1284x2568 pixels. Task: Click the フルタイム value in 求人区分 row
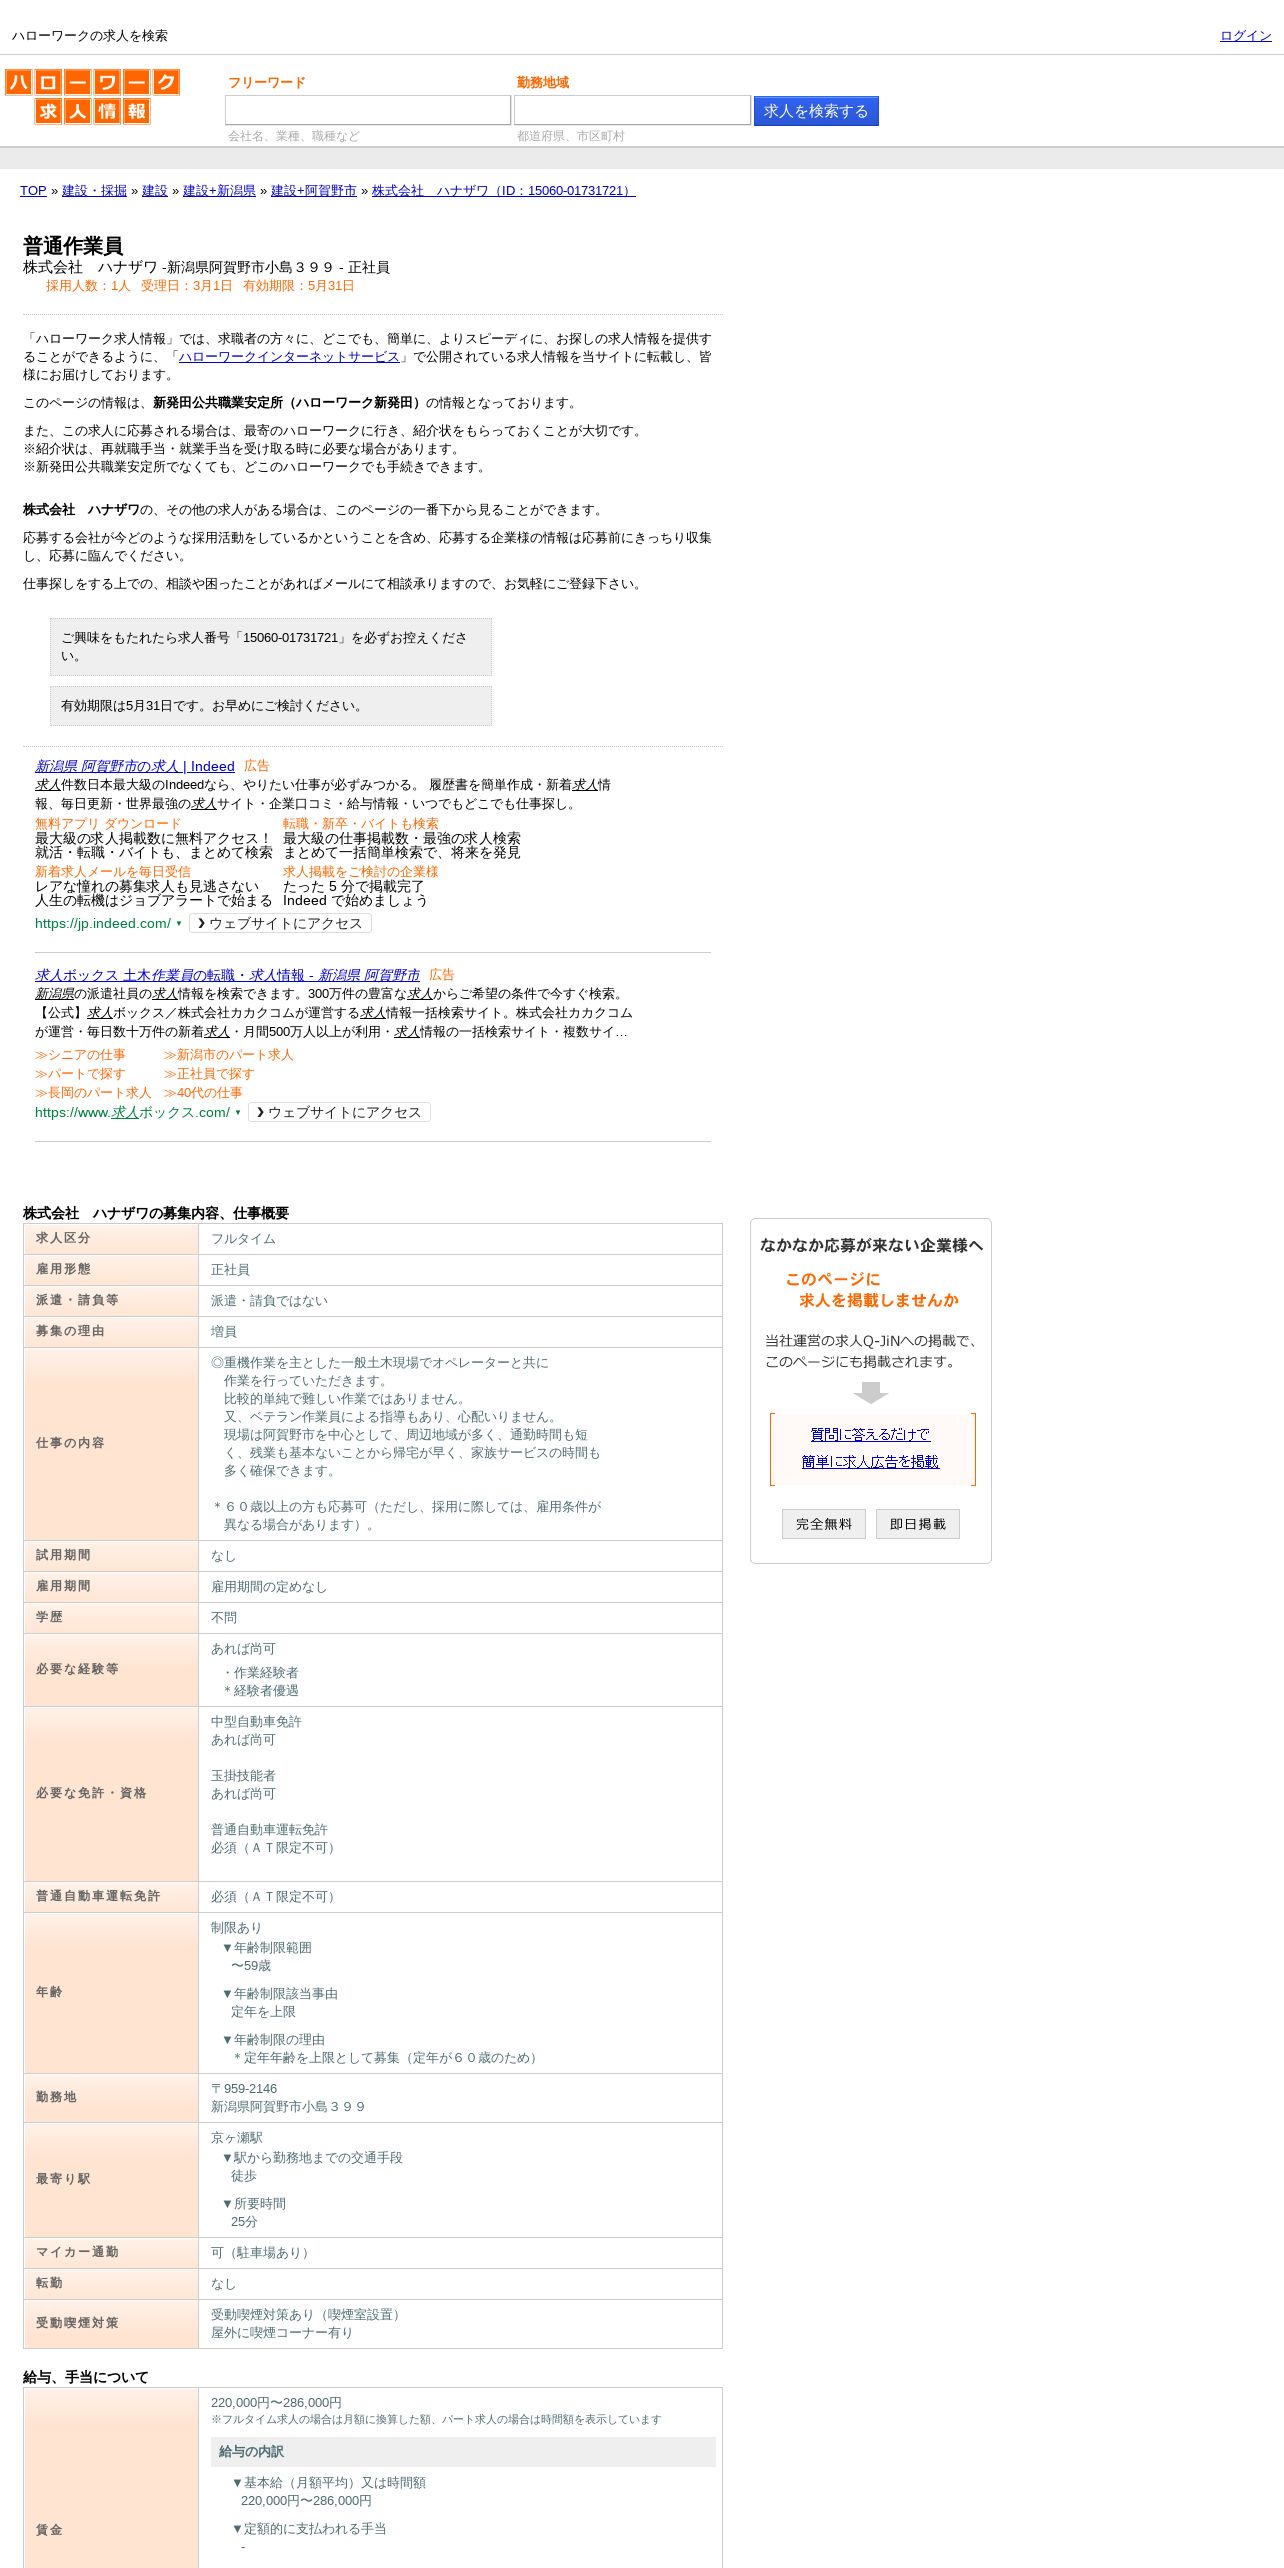(x=243, y=1239)
